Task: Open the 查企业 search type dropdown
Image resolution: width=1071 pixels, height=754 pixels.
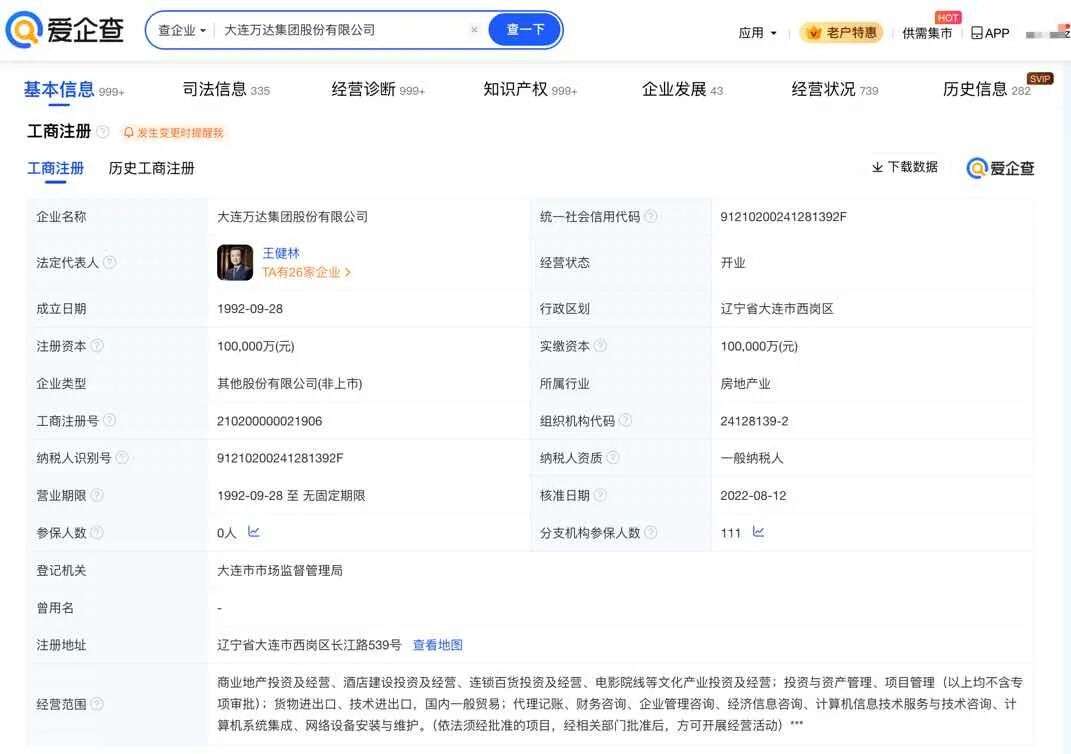Action: pos(178,29)
